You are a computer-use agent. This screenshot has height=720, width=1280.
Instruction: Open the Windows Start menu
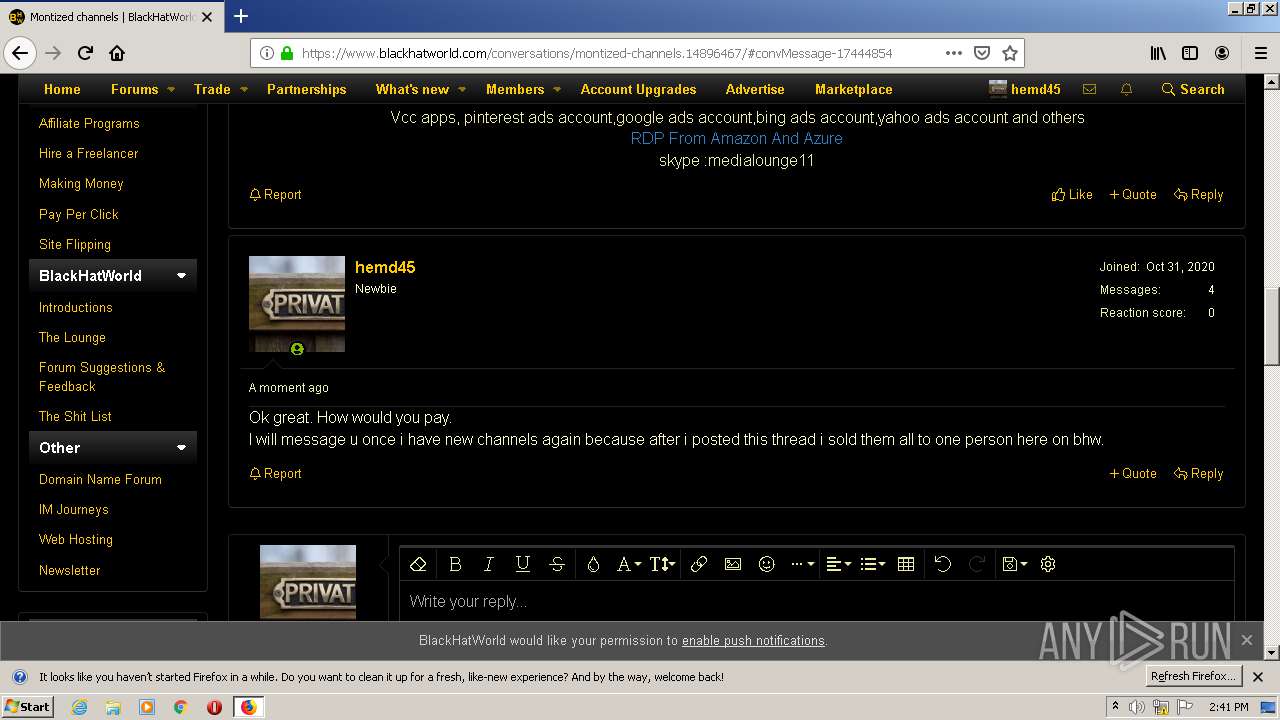click(x=28, y=706)
